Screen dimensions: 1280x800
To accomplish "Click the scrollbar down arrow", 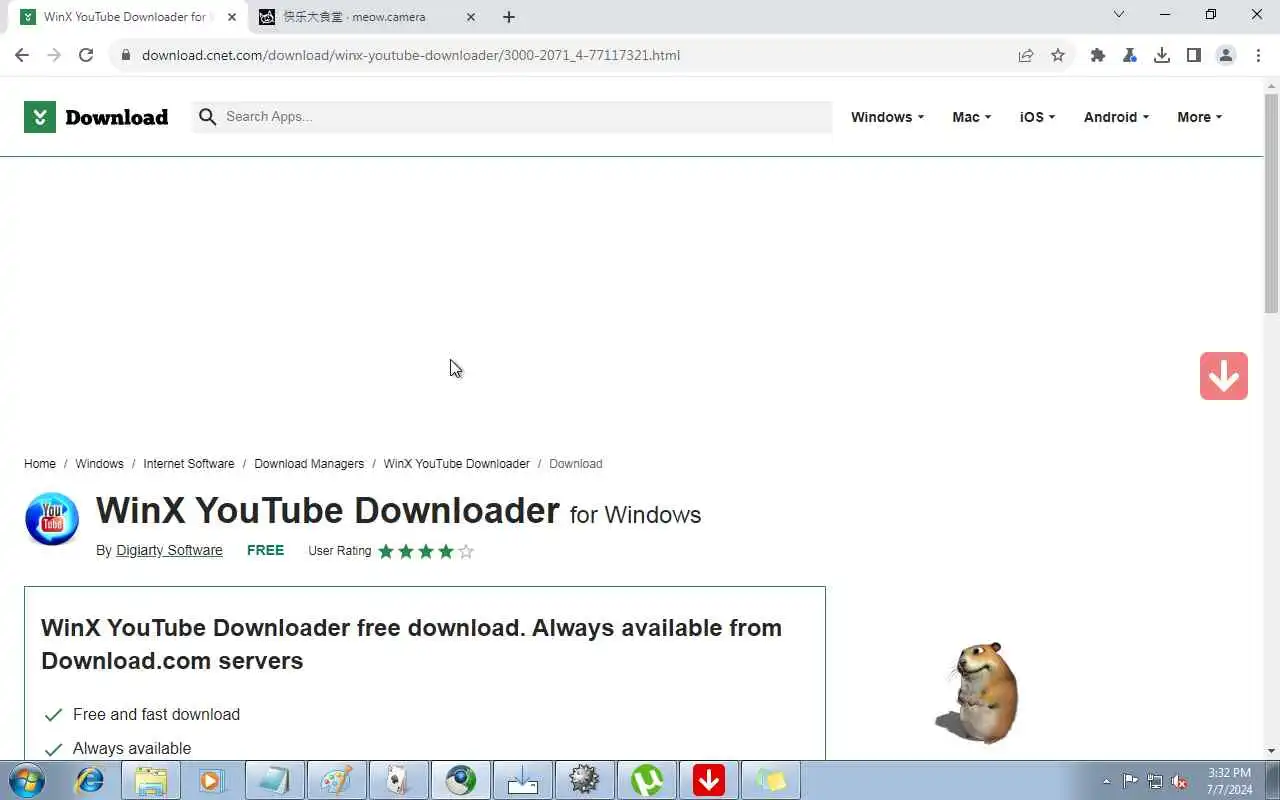I will (x=1271, y=750).
